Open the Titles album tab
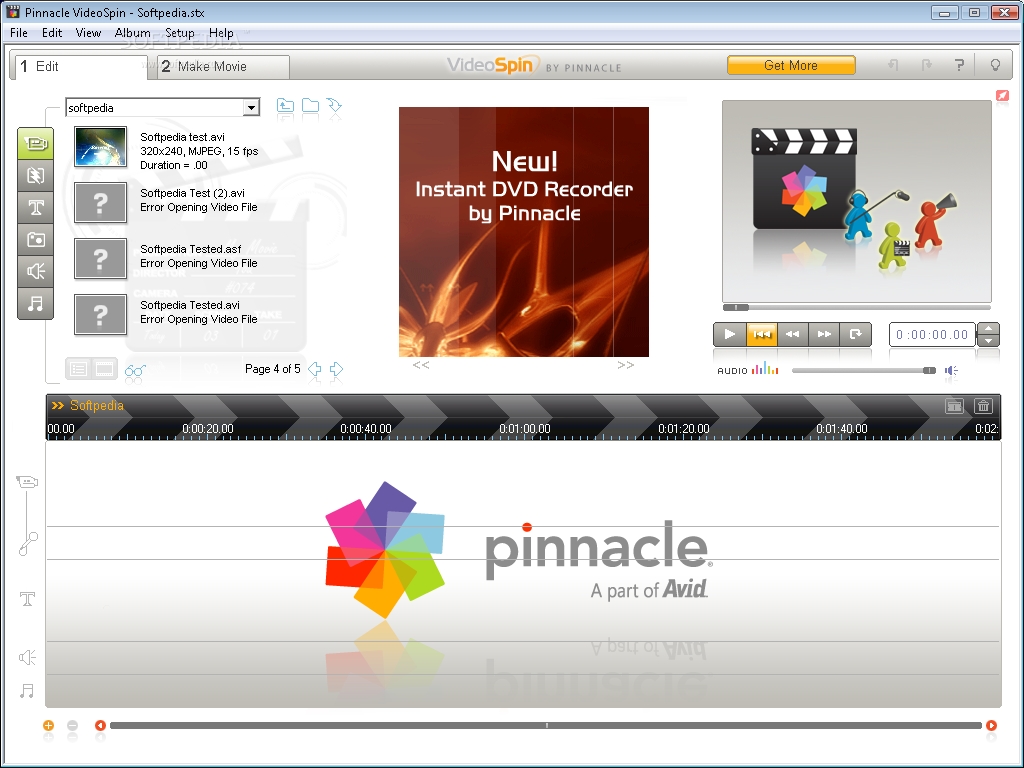This screenshot has width=1024, height=768. 35,208
